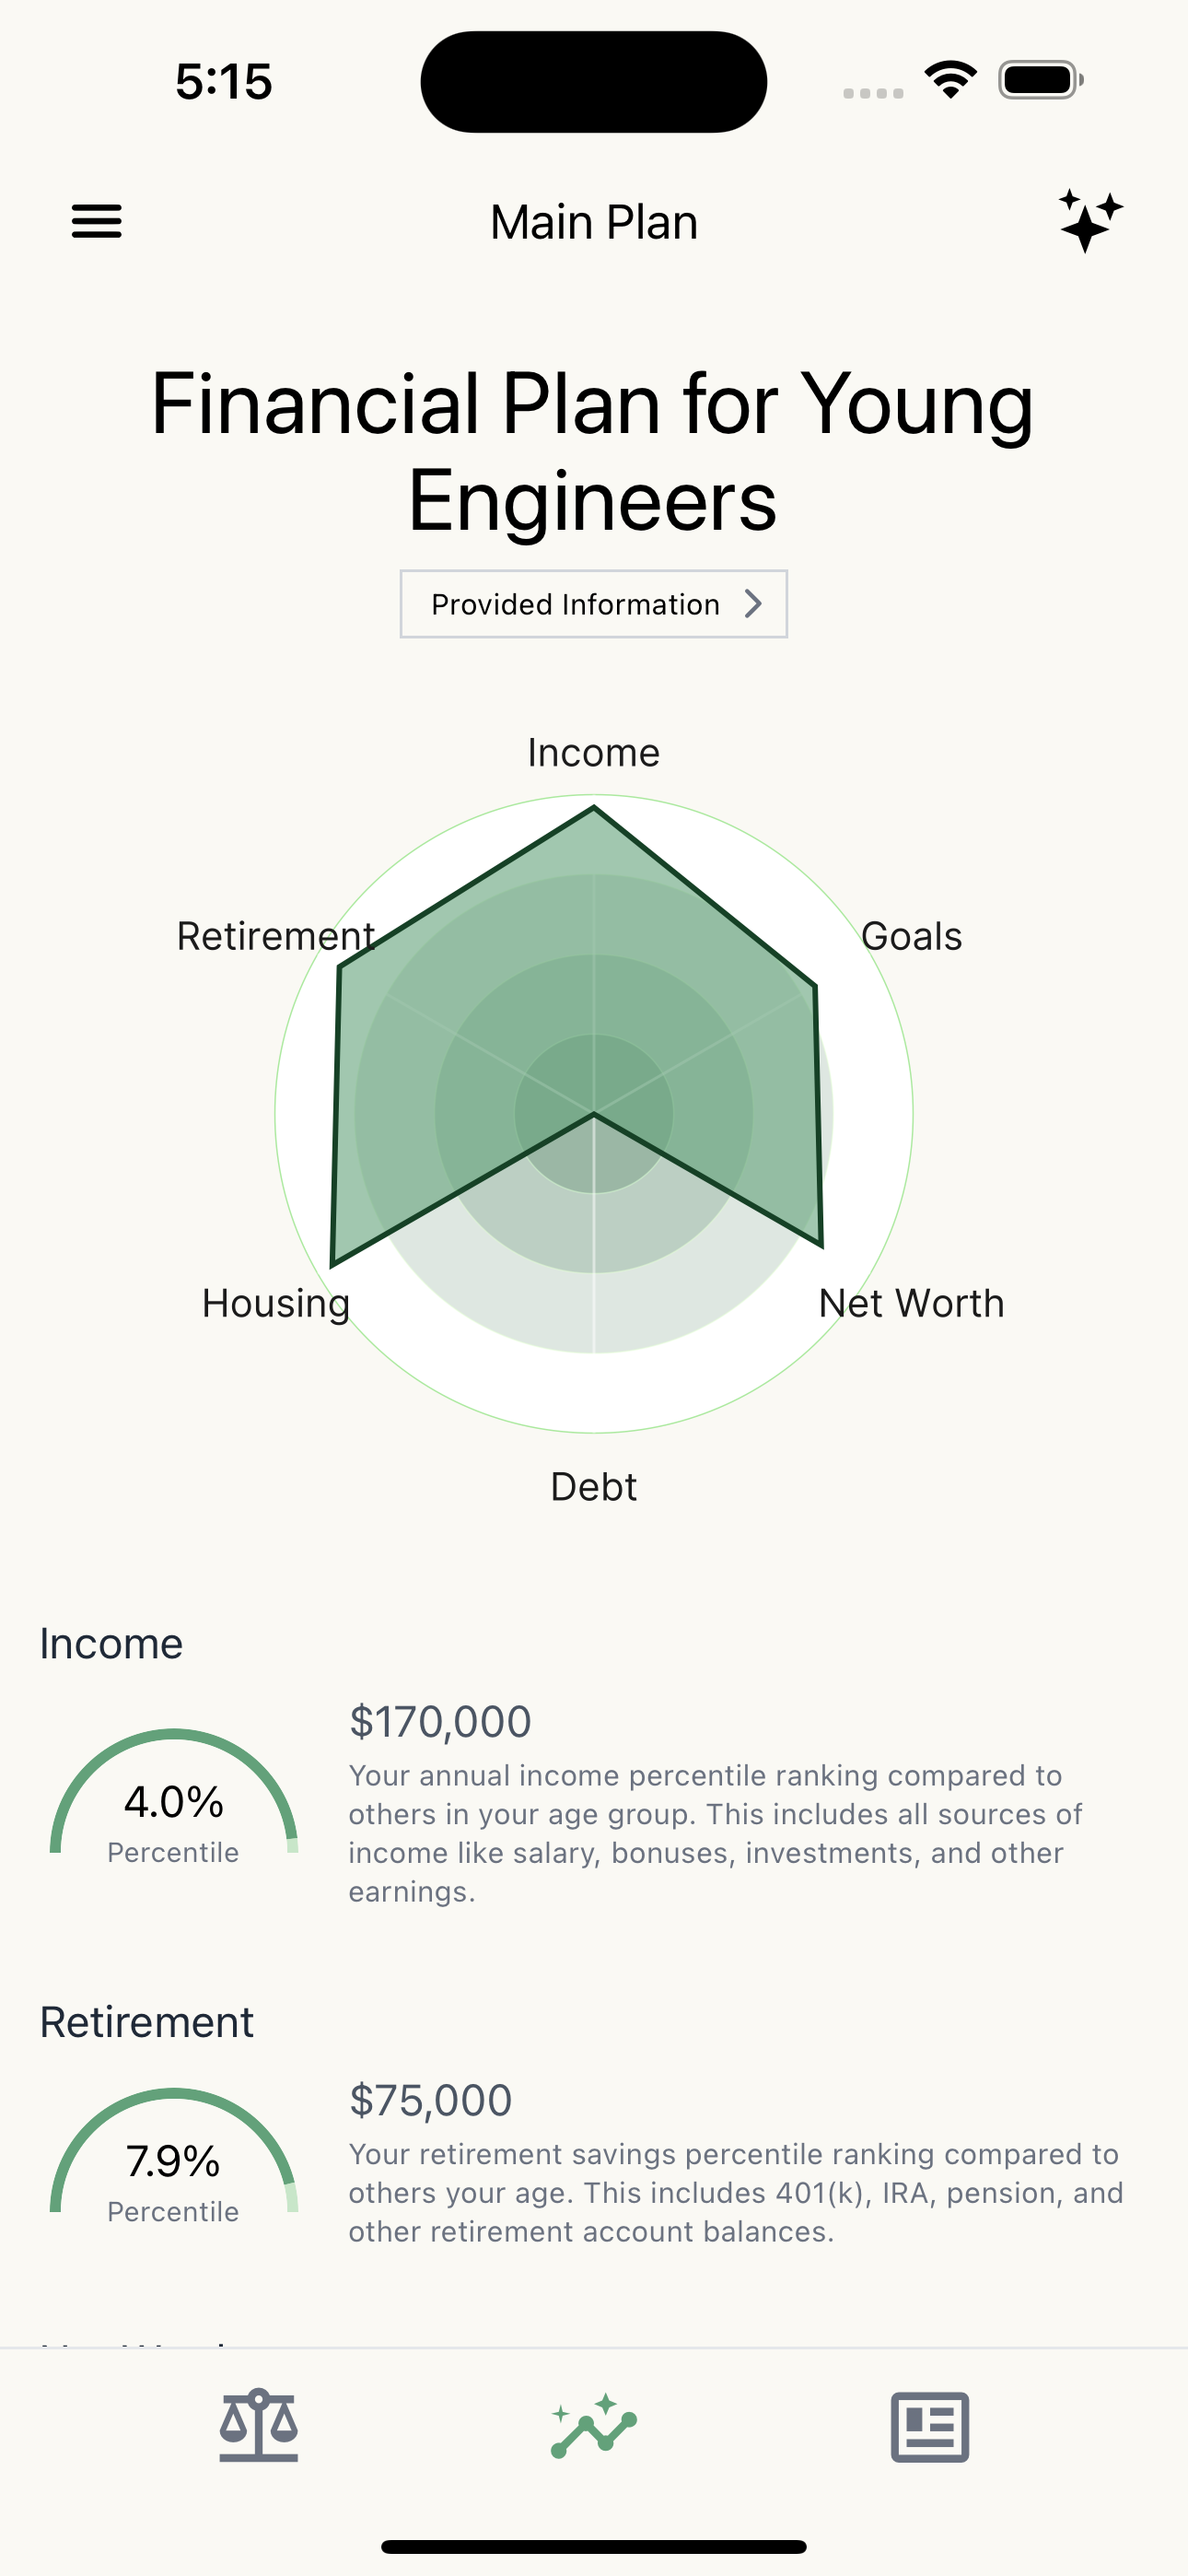Tap the Retirement radar chart label
This screenshot has height=2576, width=1188.
coord(276,936)
